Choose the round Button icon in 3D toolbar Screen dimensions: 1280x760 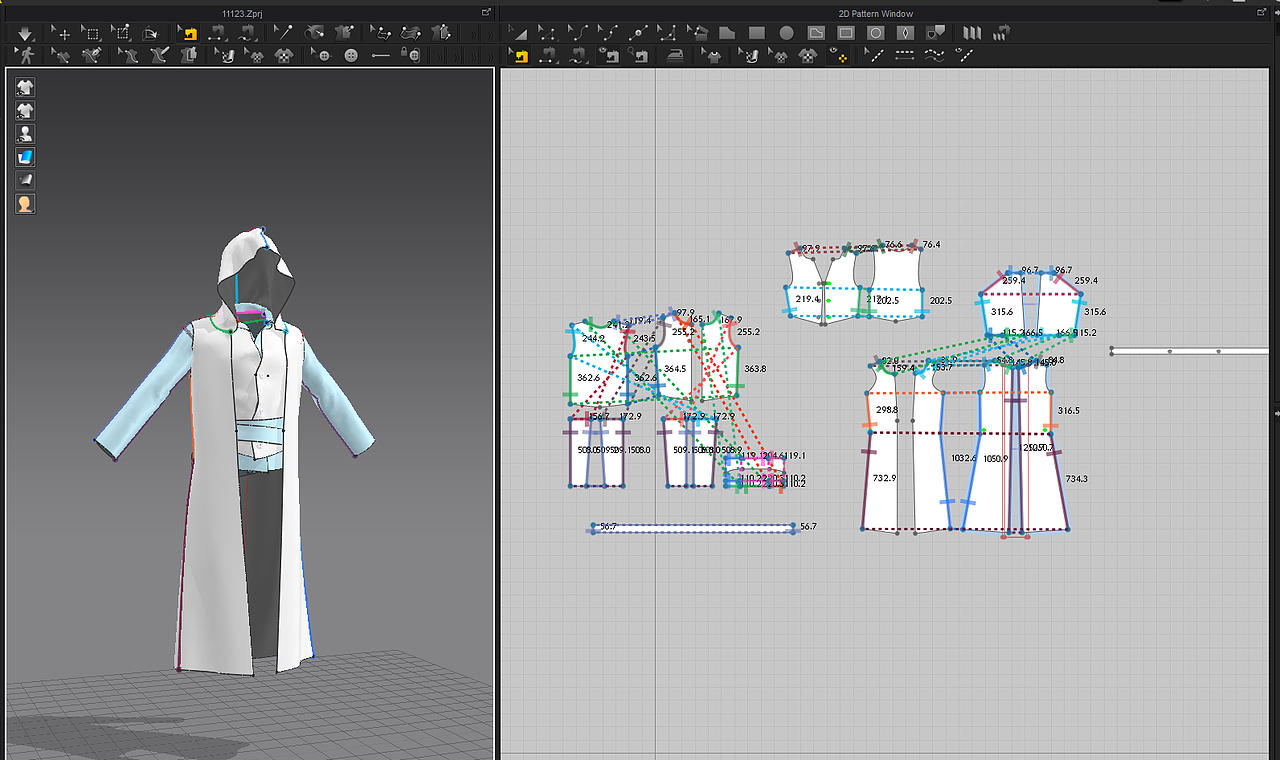tap(351, 56)
